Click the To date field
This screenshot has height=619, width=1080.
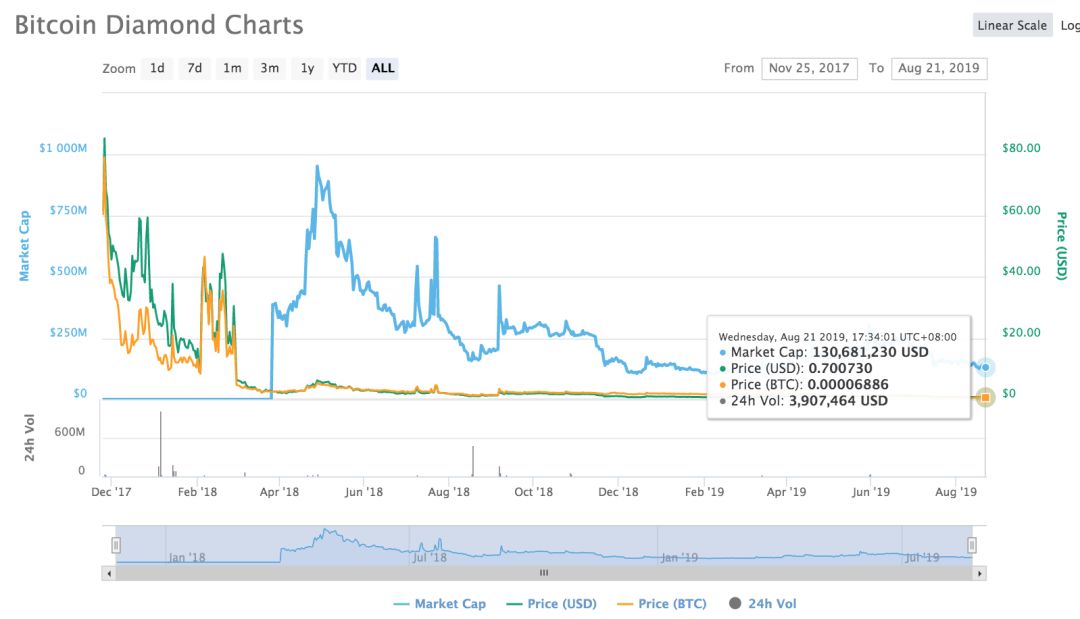point(939,68)
